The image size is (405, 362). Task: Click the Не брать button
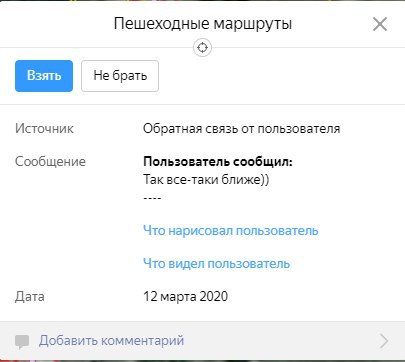coord(120,76)
